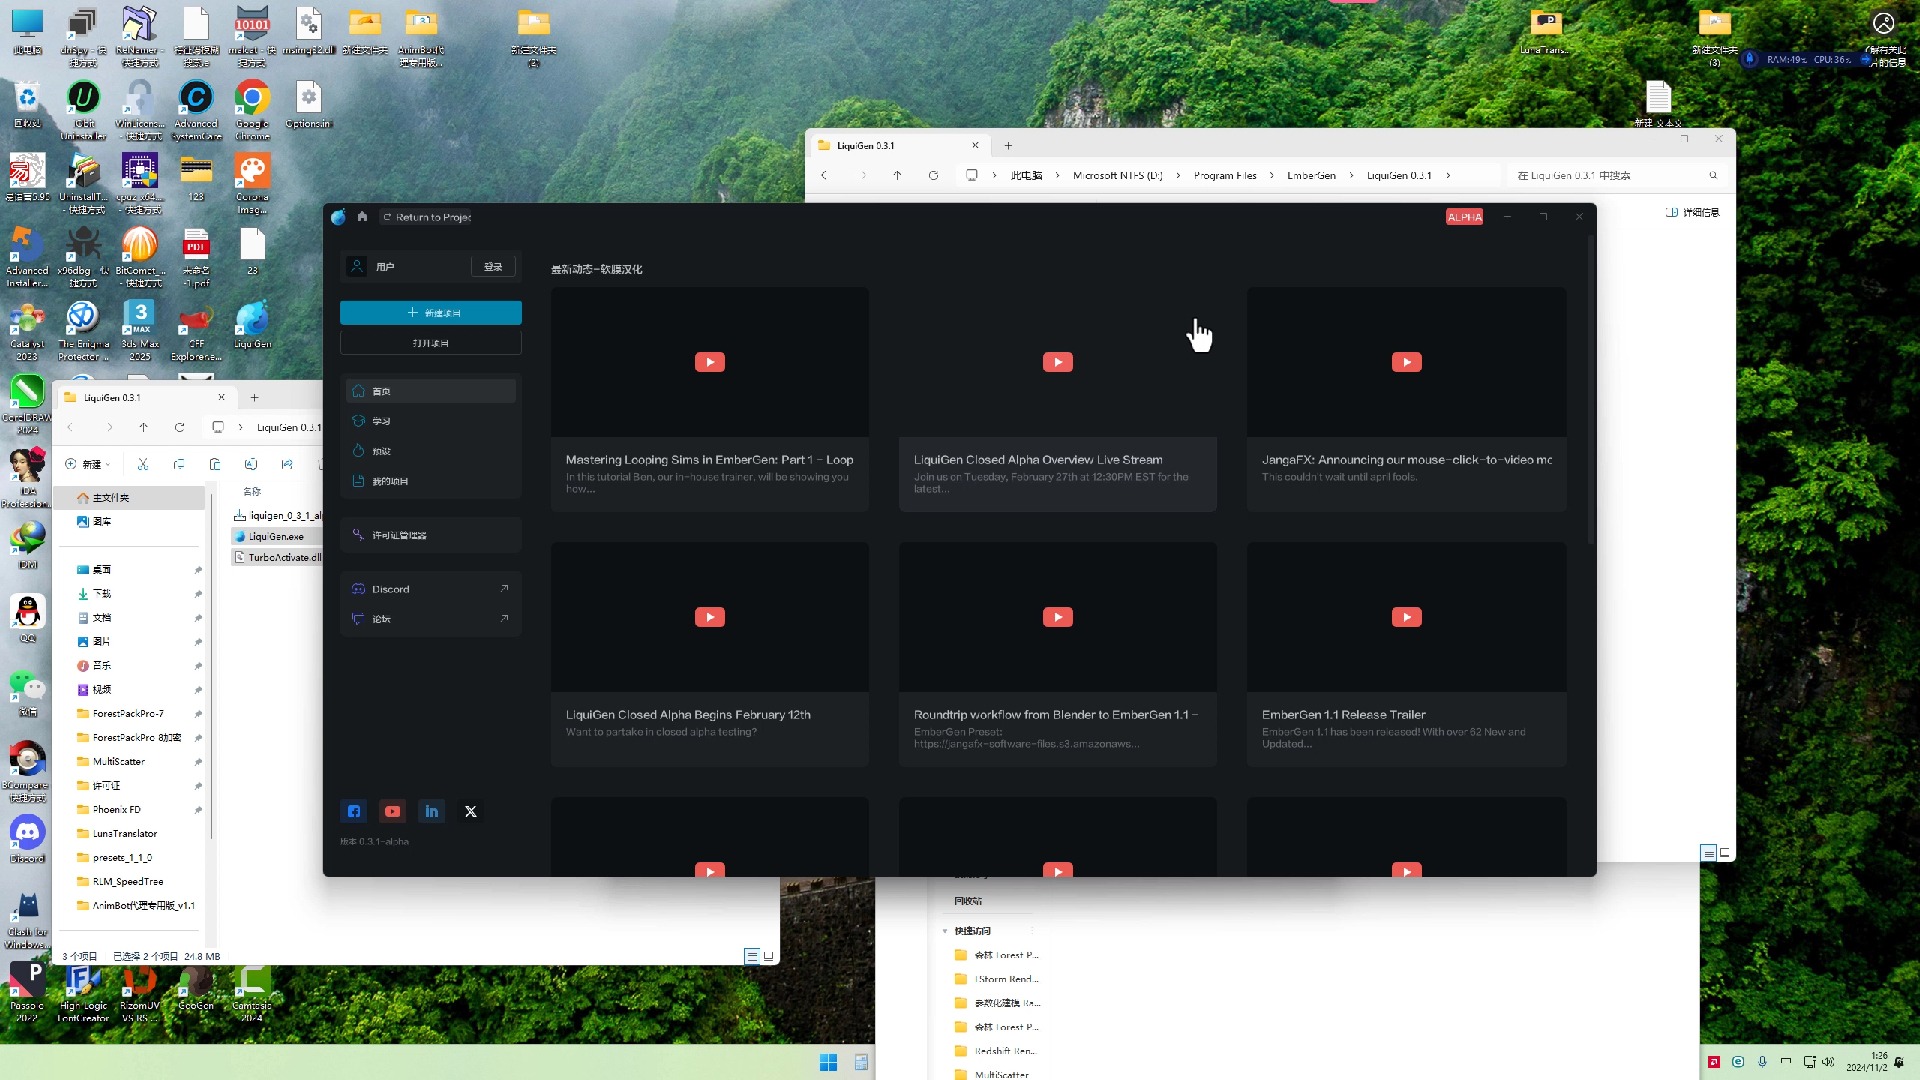Click the rename icon in left Explorer toolbar

coord(251,464)
